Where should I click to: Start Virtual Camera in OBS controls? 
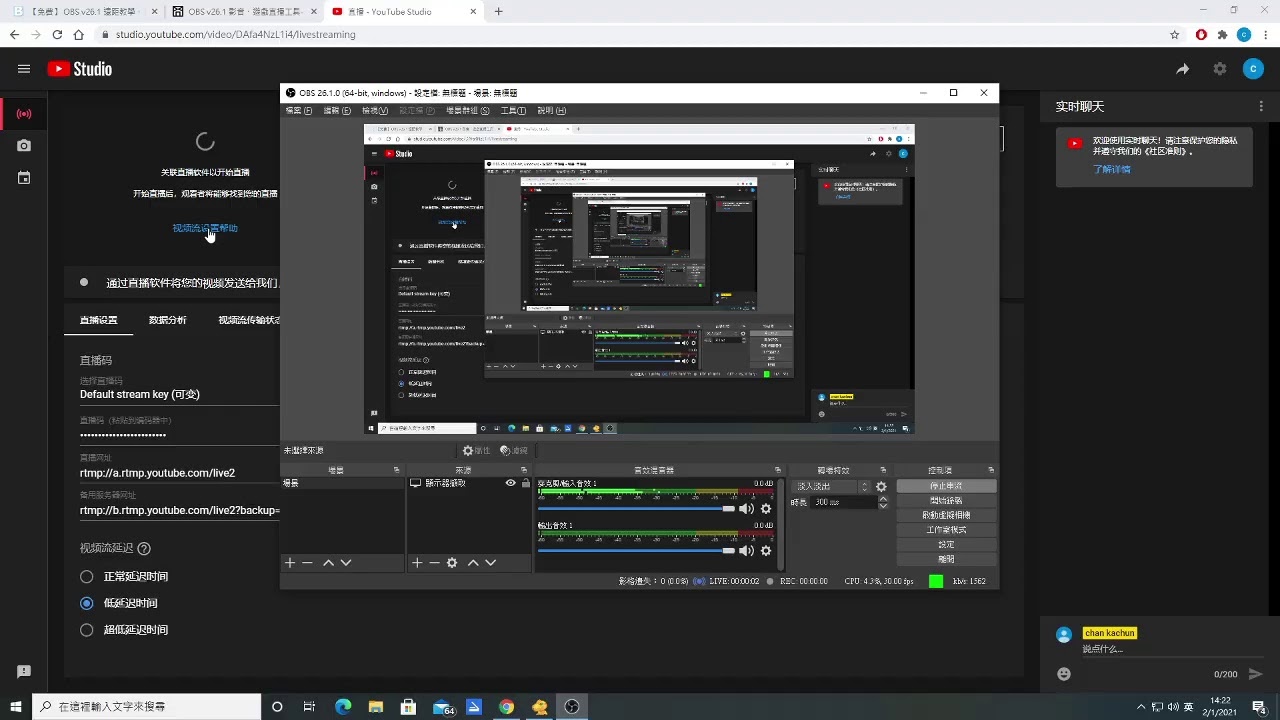(x=946, y=516)
